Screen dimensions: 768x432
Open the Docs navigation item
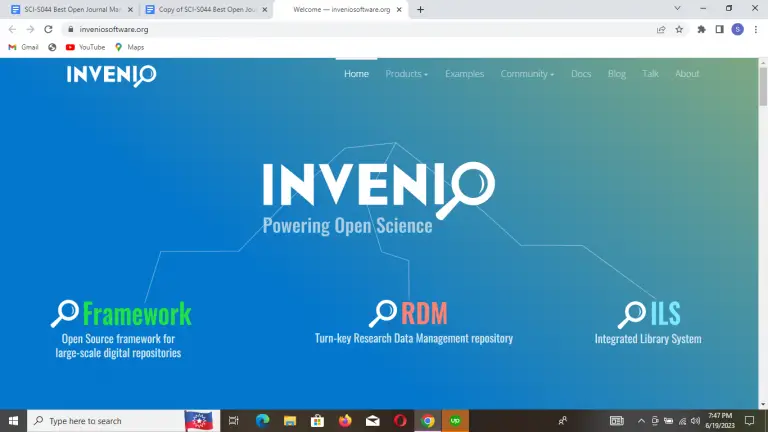(581, 74)
